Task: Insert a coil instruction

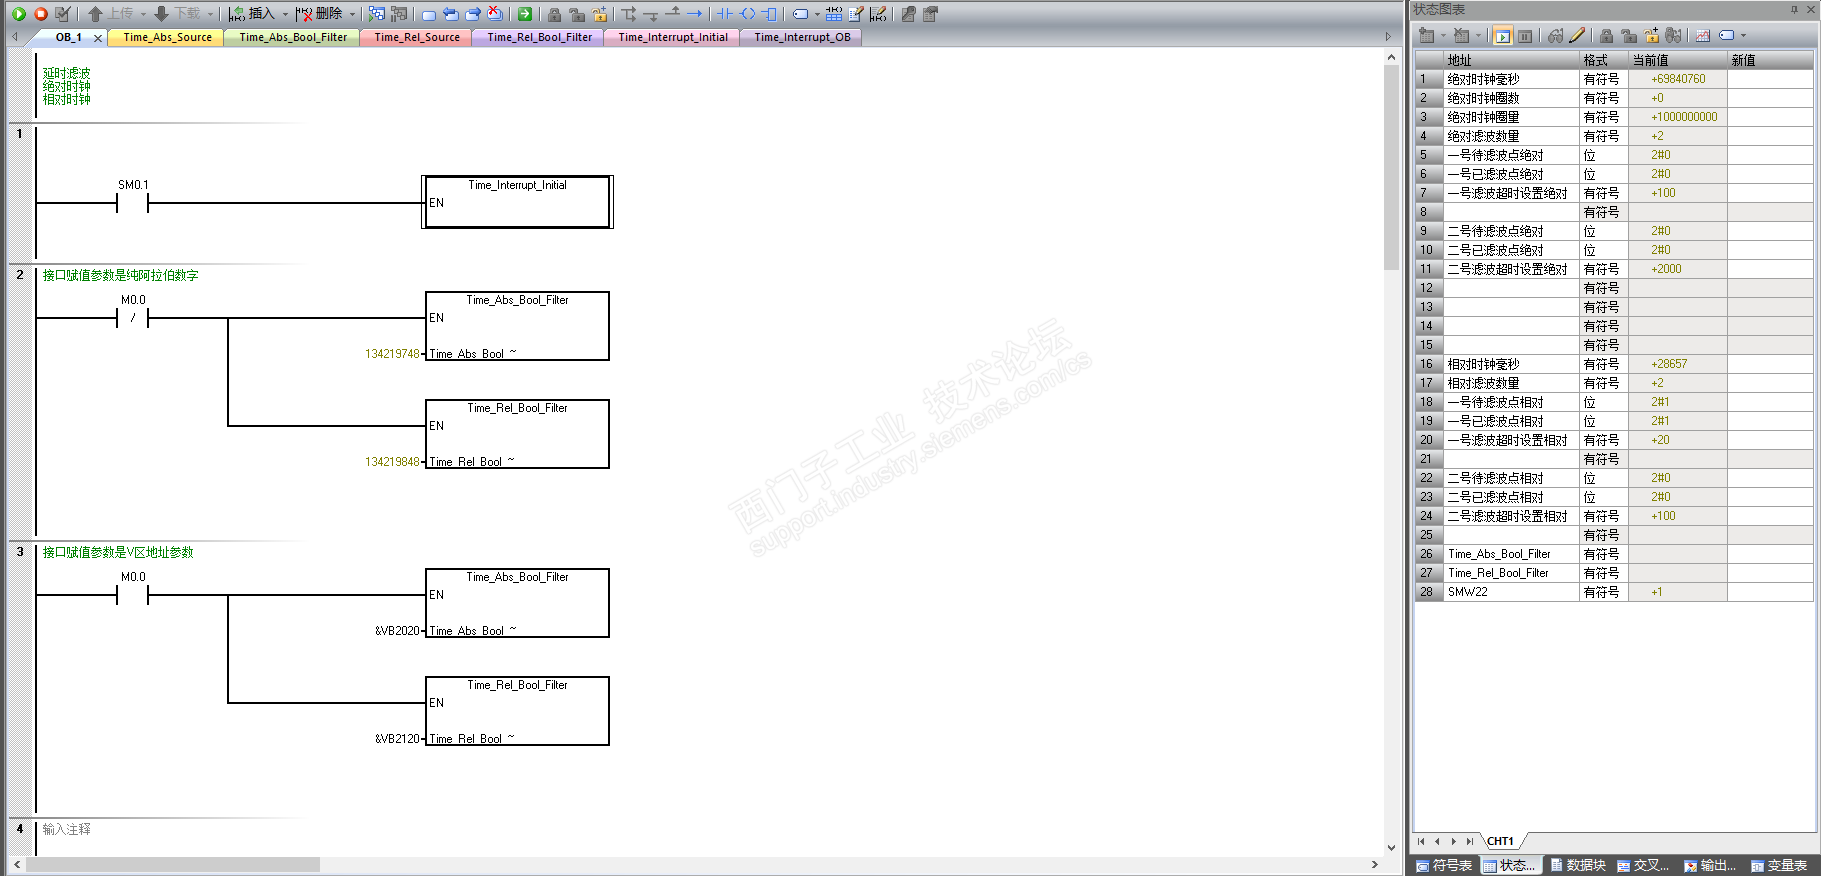Action: point(748,14)
